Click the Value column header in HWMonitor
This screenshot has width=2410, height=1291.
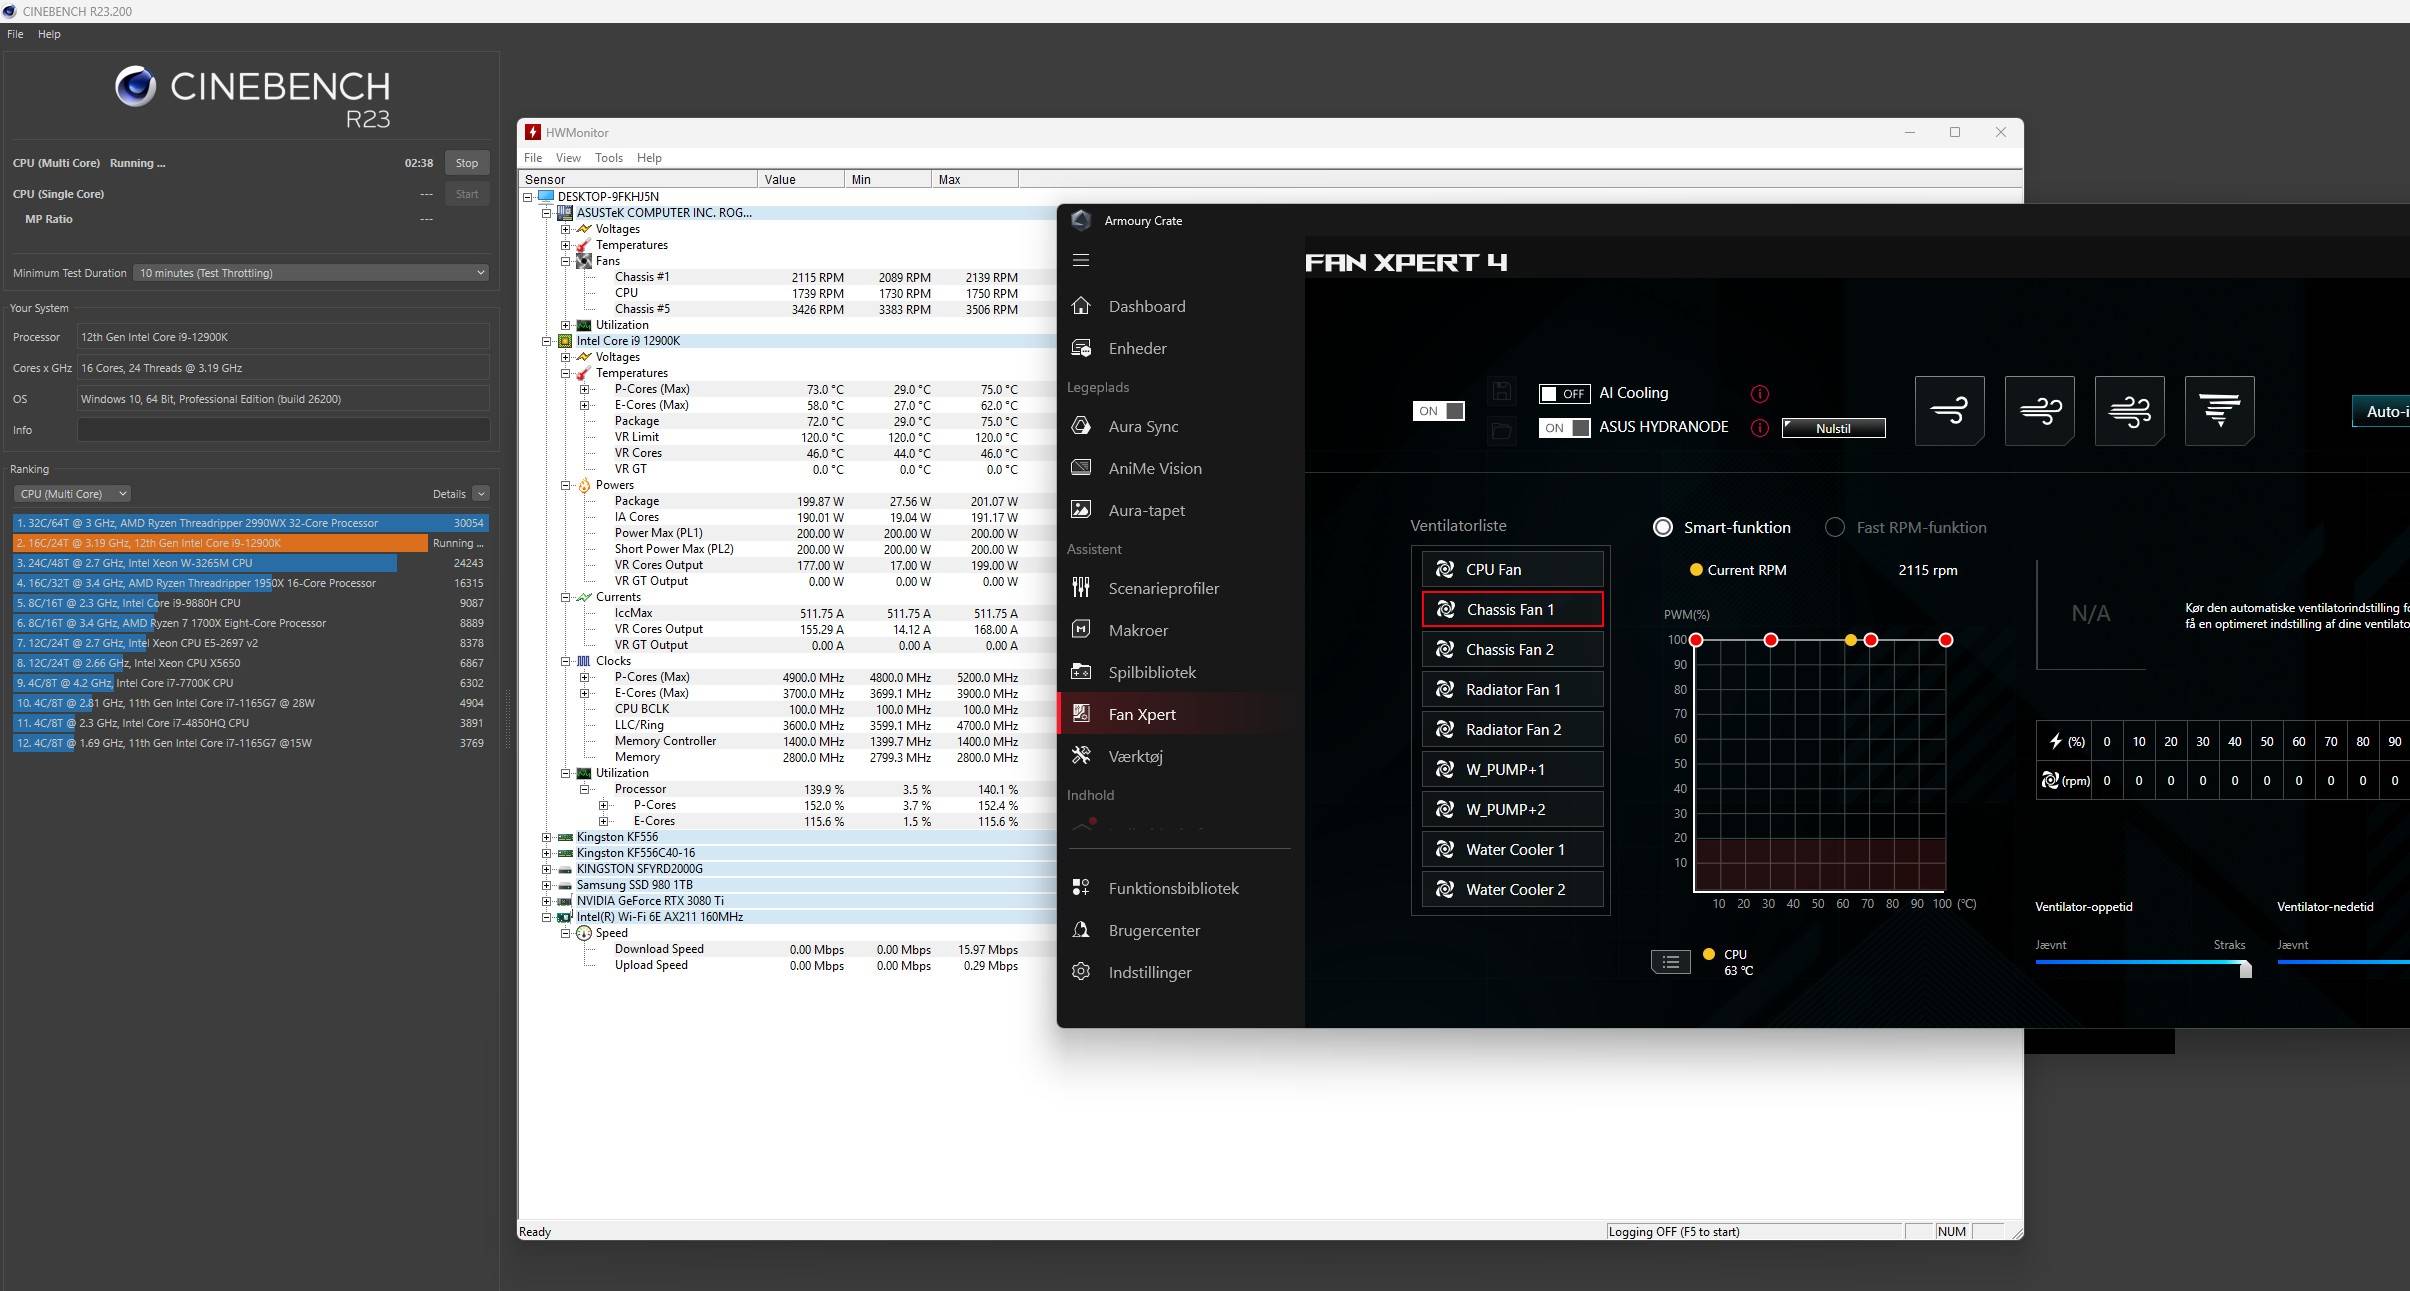coord(801,180)
